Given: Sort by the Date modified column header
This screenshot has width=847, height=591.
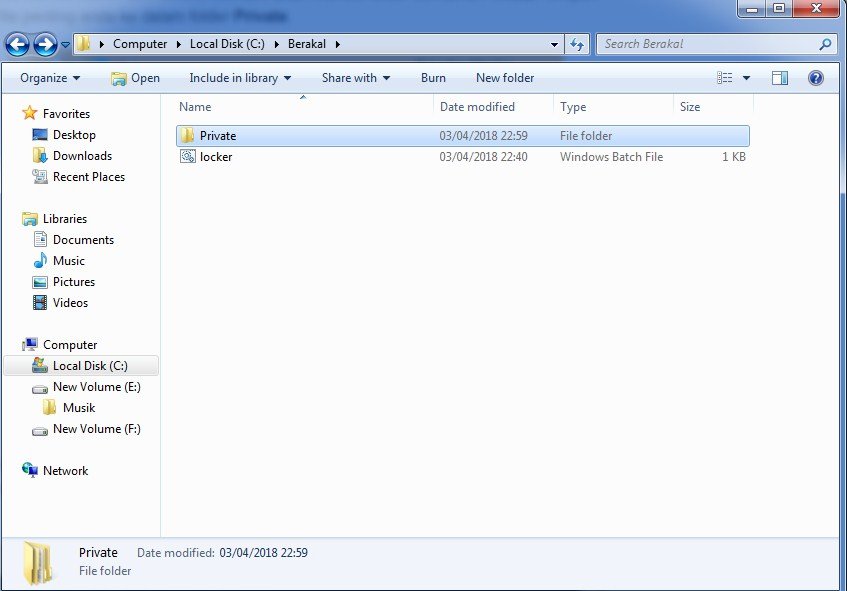Looking at the screenshot, I should [493, 106].
